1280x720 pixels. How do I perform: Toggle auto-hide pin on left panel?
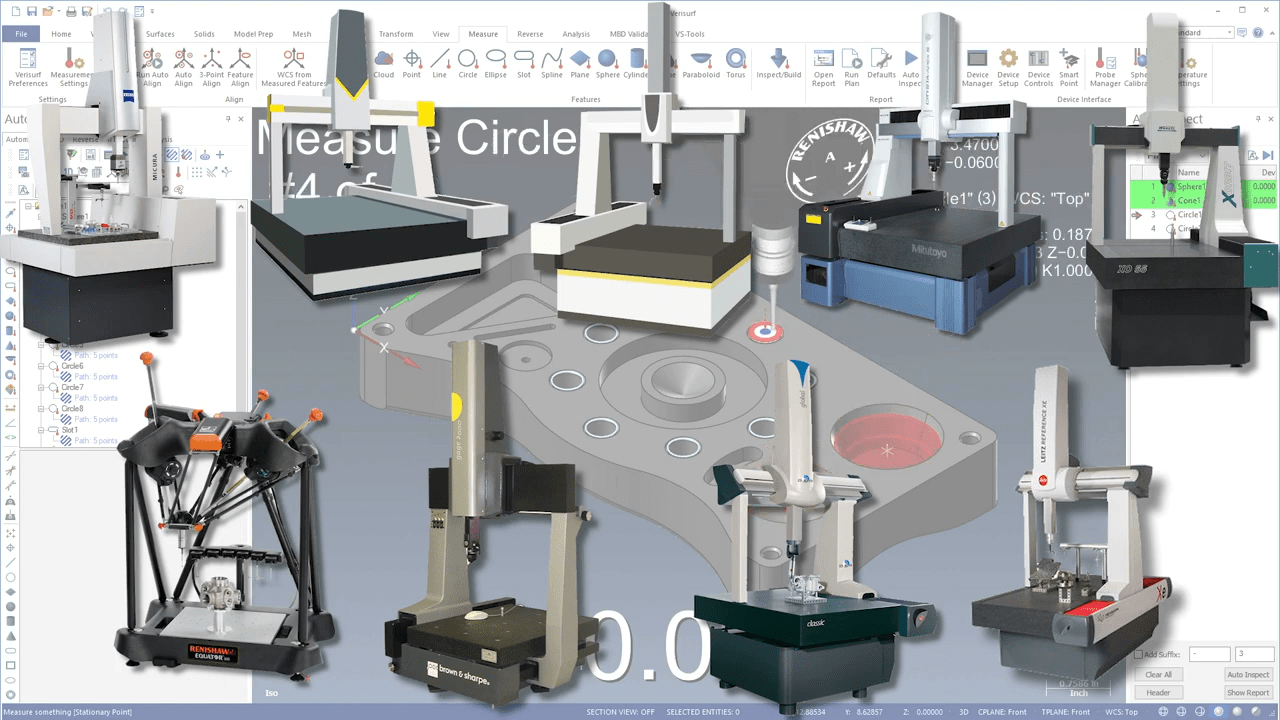(x=227, y=119)
